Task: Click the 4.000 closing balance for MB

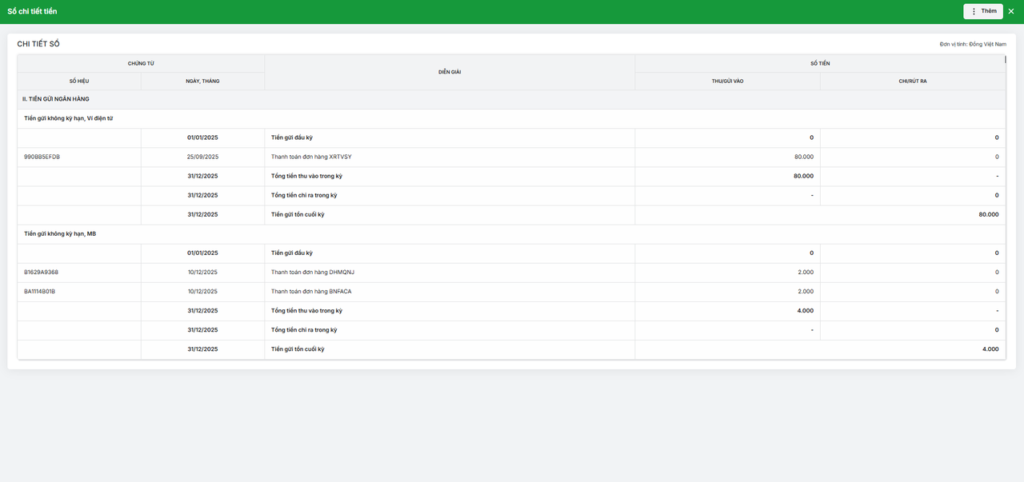Action: coord(990,349)
